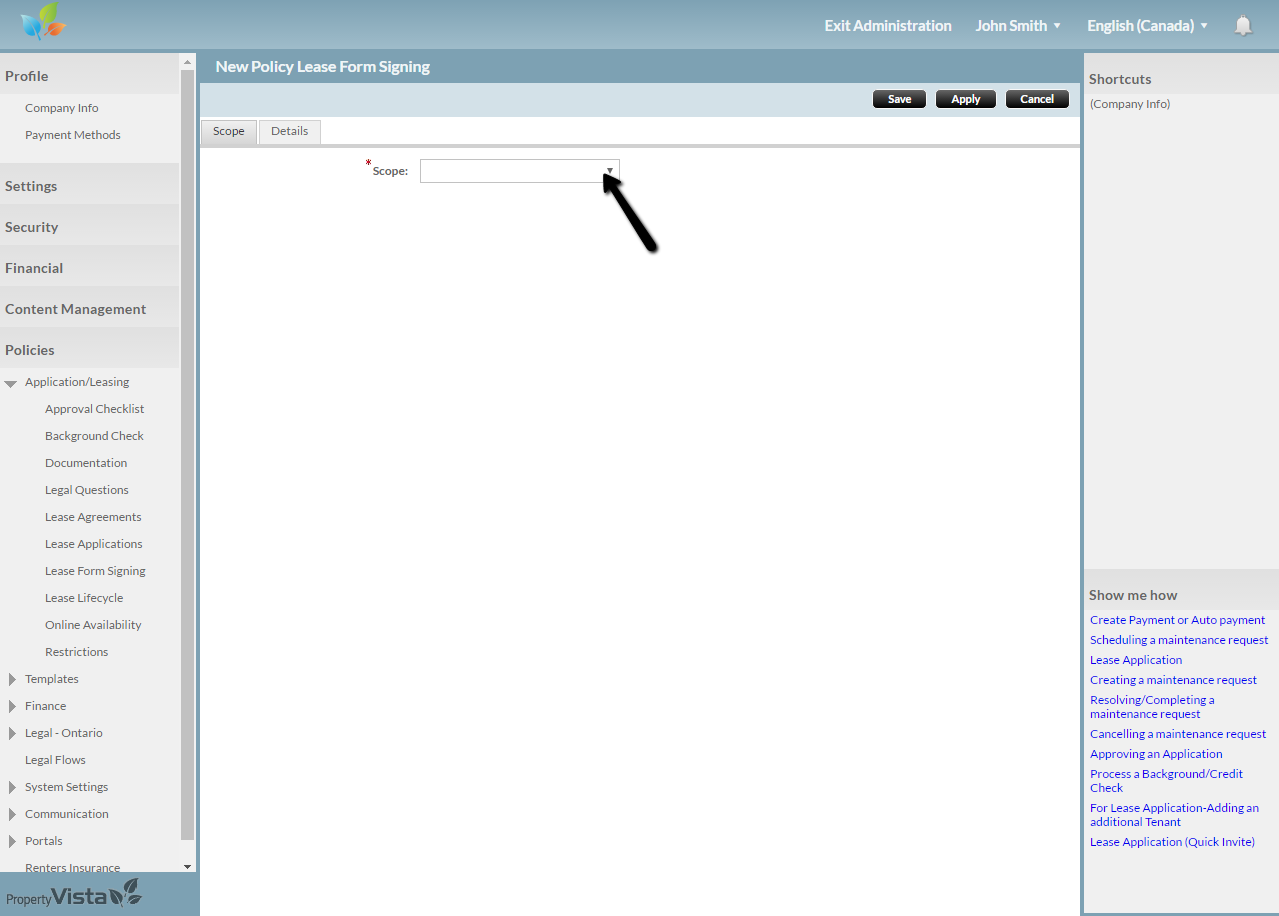Screen dimensions: 1279x916
Task: Cancel the new policy form
Action: pos(1037,99)
